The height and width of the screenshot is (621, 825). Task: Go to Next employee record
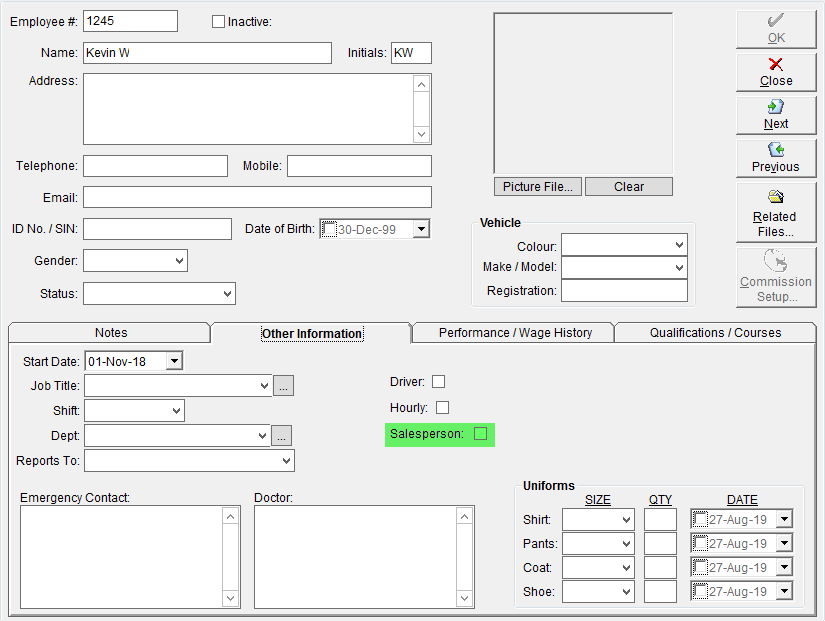coord(776,115)
